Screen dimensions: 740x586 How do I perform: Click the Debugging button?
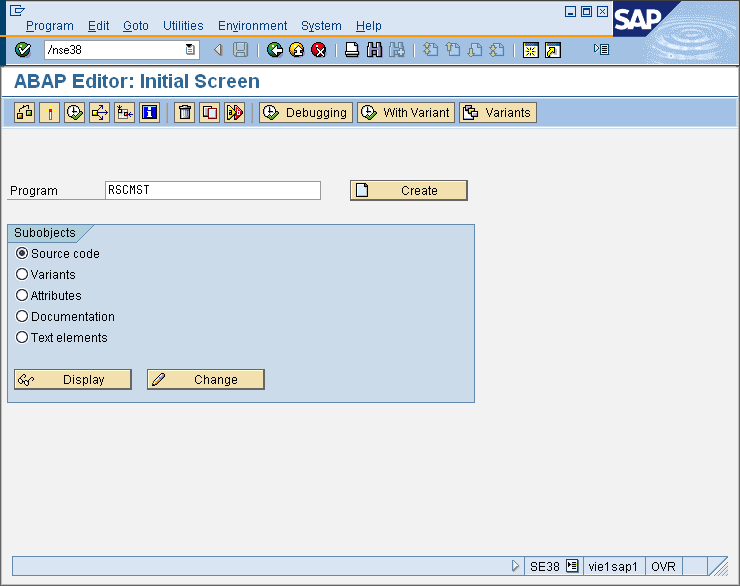point(306,113)
